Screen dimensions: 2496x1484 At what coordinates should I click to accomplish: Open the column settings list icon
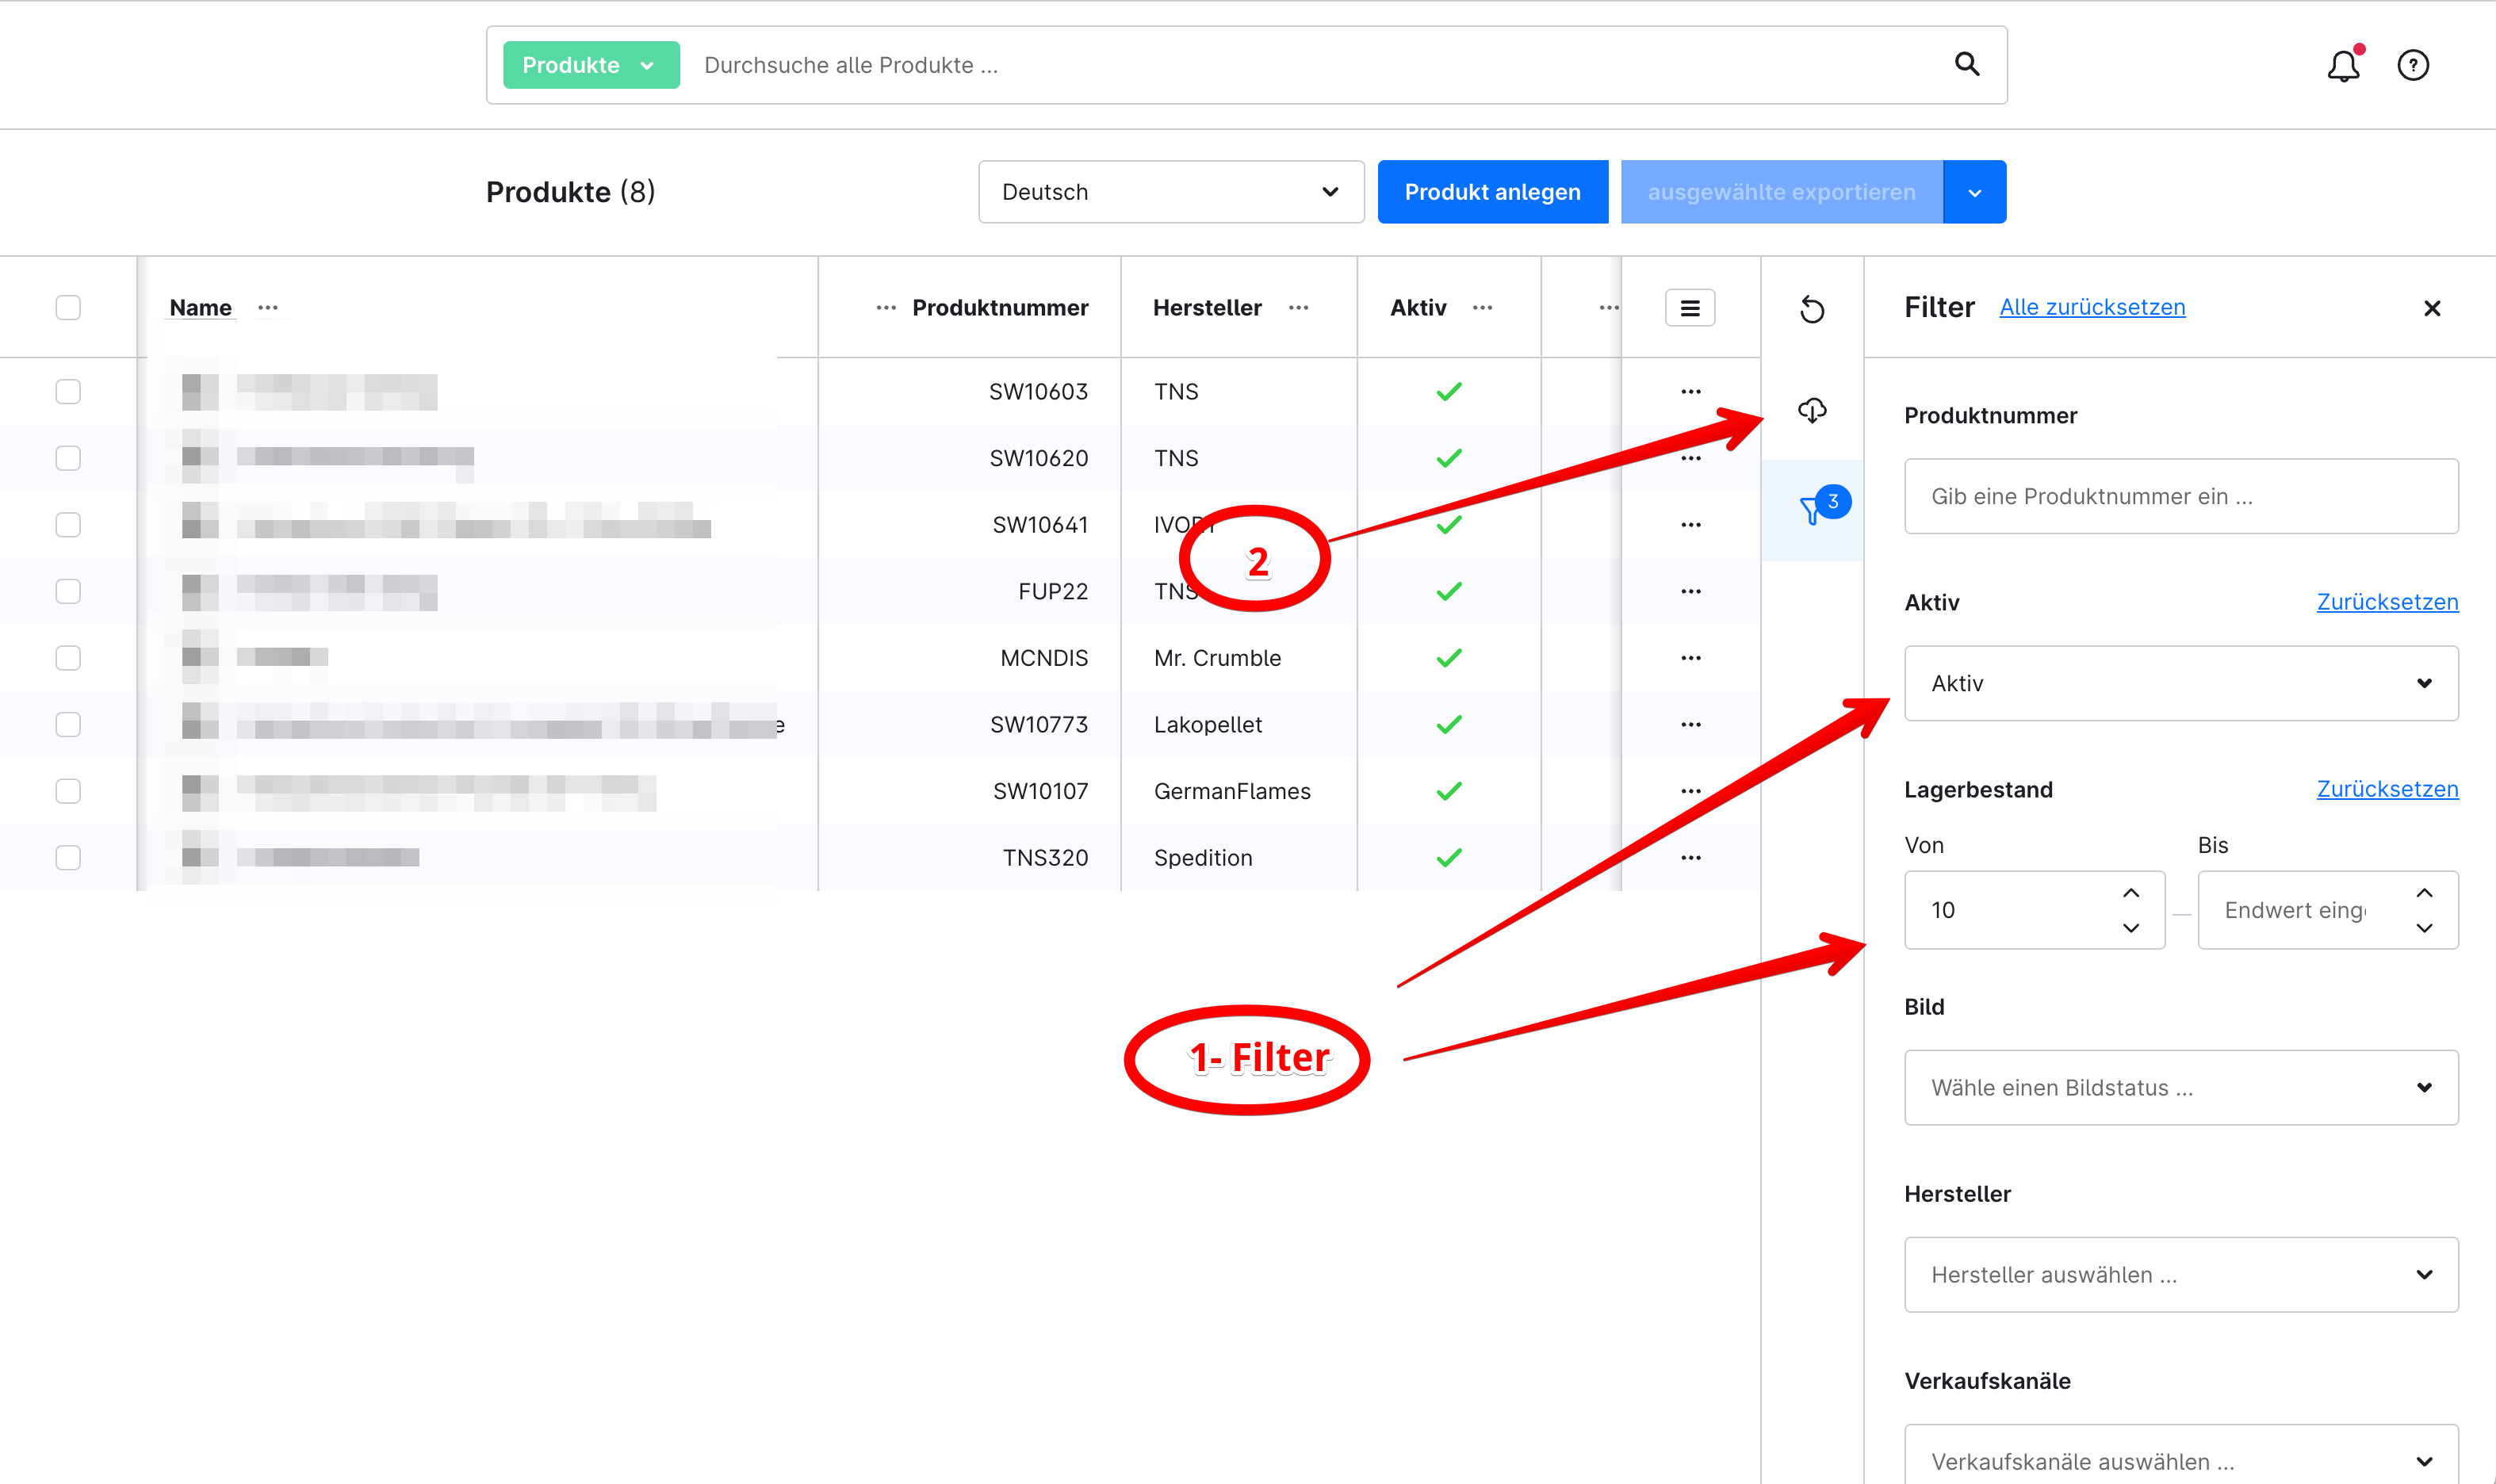click(1690, 308)
